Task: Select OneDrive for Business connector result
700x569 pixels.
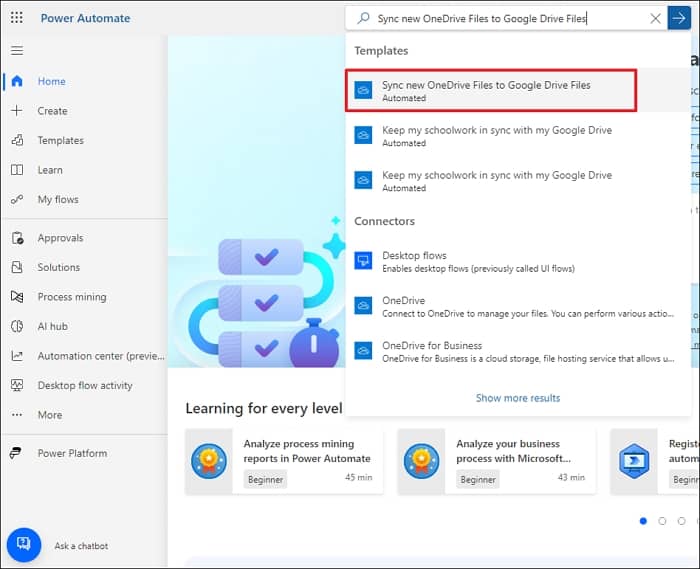Action: 518,351
